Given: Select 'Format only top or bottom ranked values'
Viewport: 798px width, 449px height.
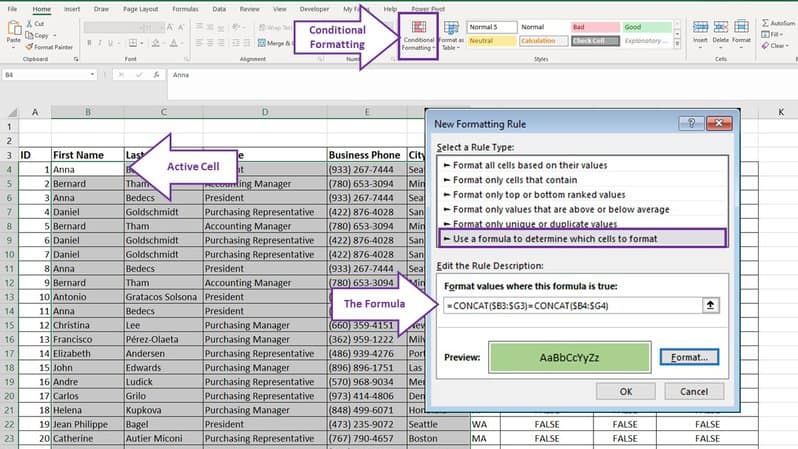Looking at the screenshot, I should 582,194.
